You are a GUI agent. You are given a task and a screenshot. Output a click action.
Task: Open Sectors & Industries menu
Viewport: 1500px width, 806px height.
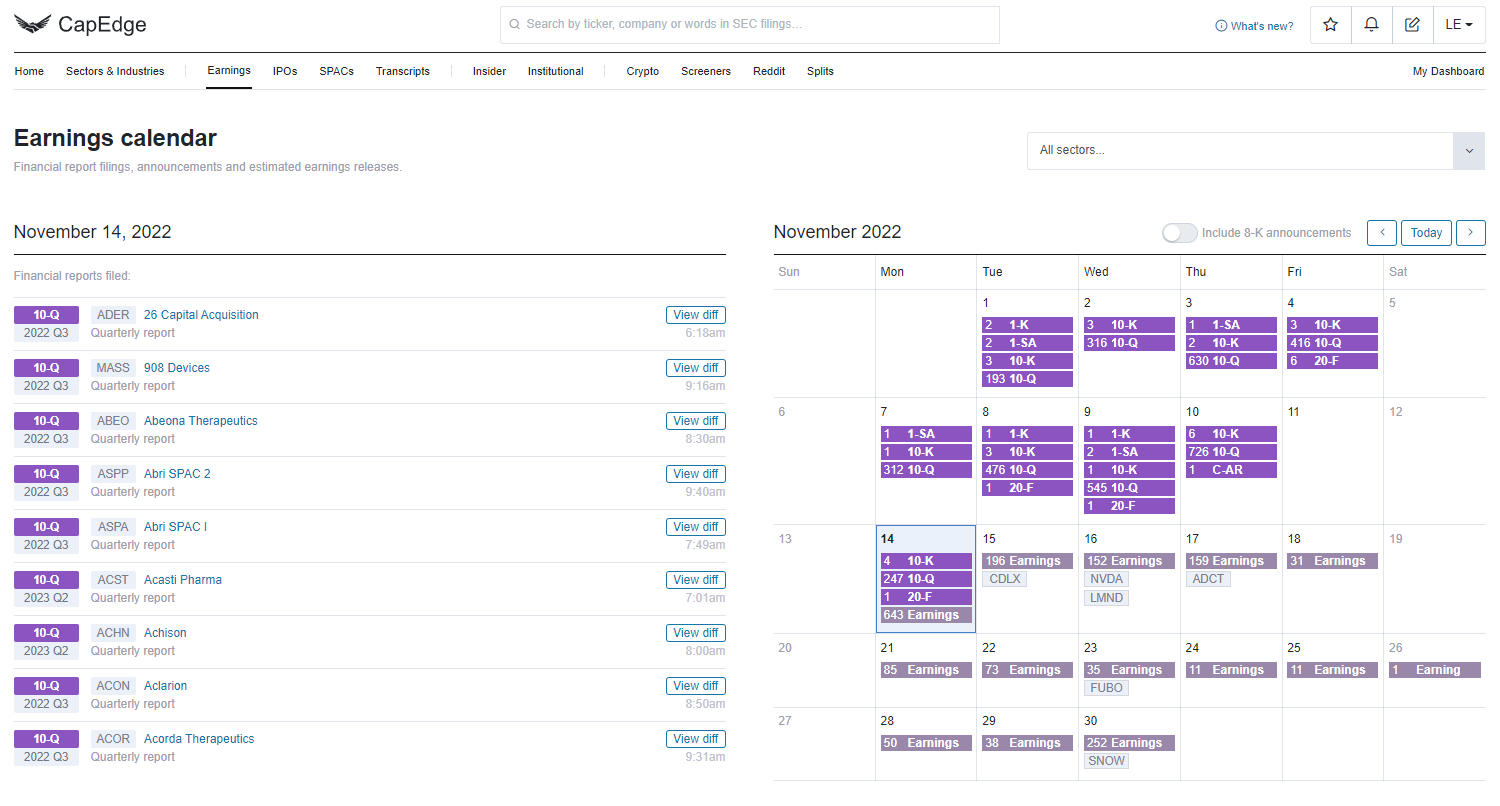pos(115,71)
